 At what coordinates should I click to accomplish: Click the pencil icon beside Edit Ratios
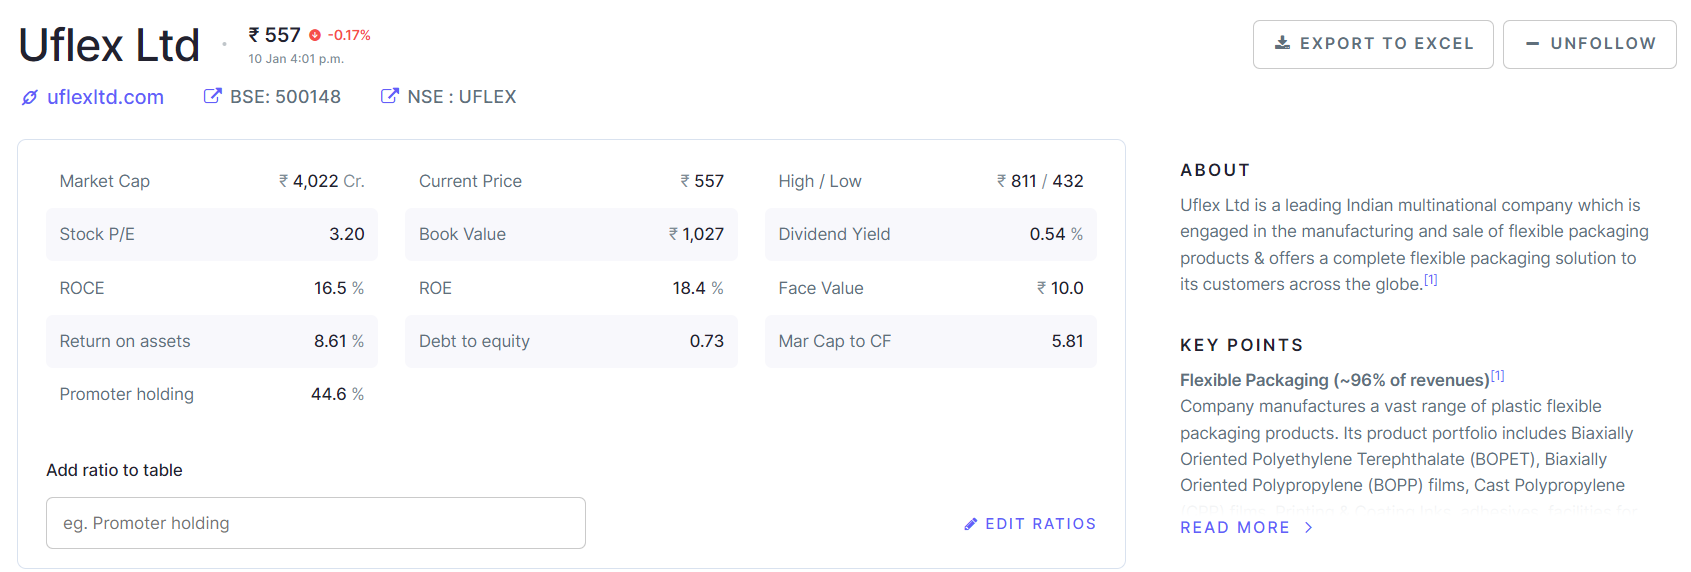pyautogui.click(x=970, y=524)
